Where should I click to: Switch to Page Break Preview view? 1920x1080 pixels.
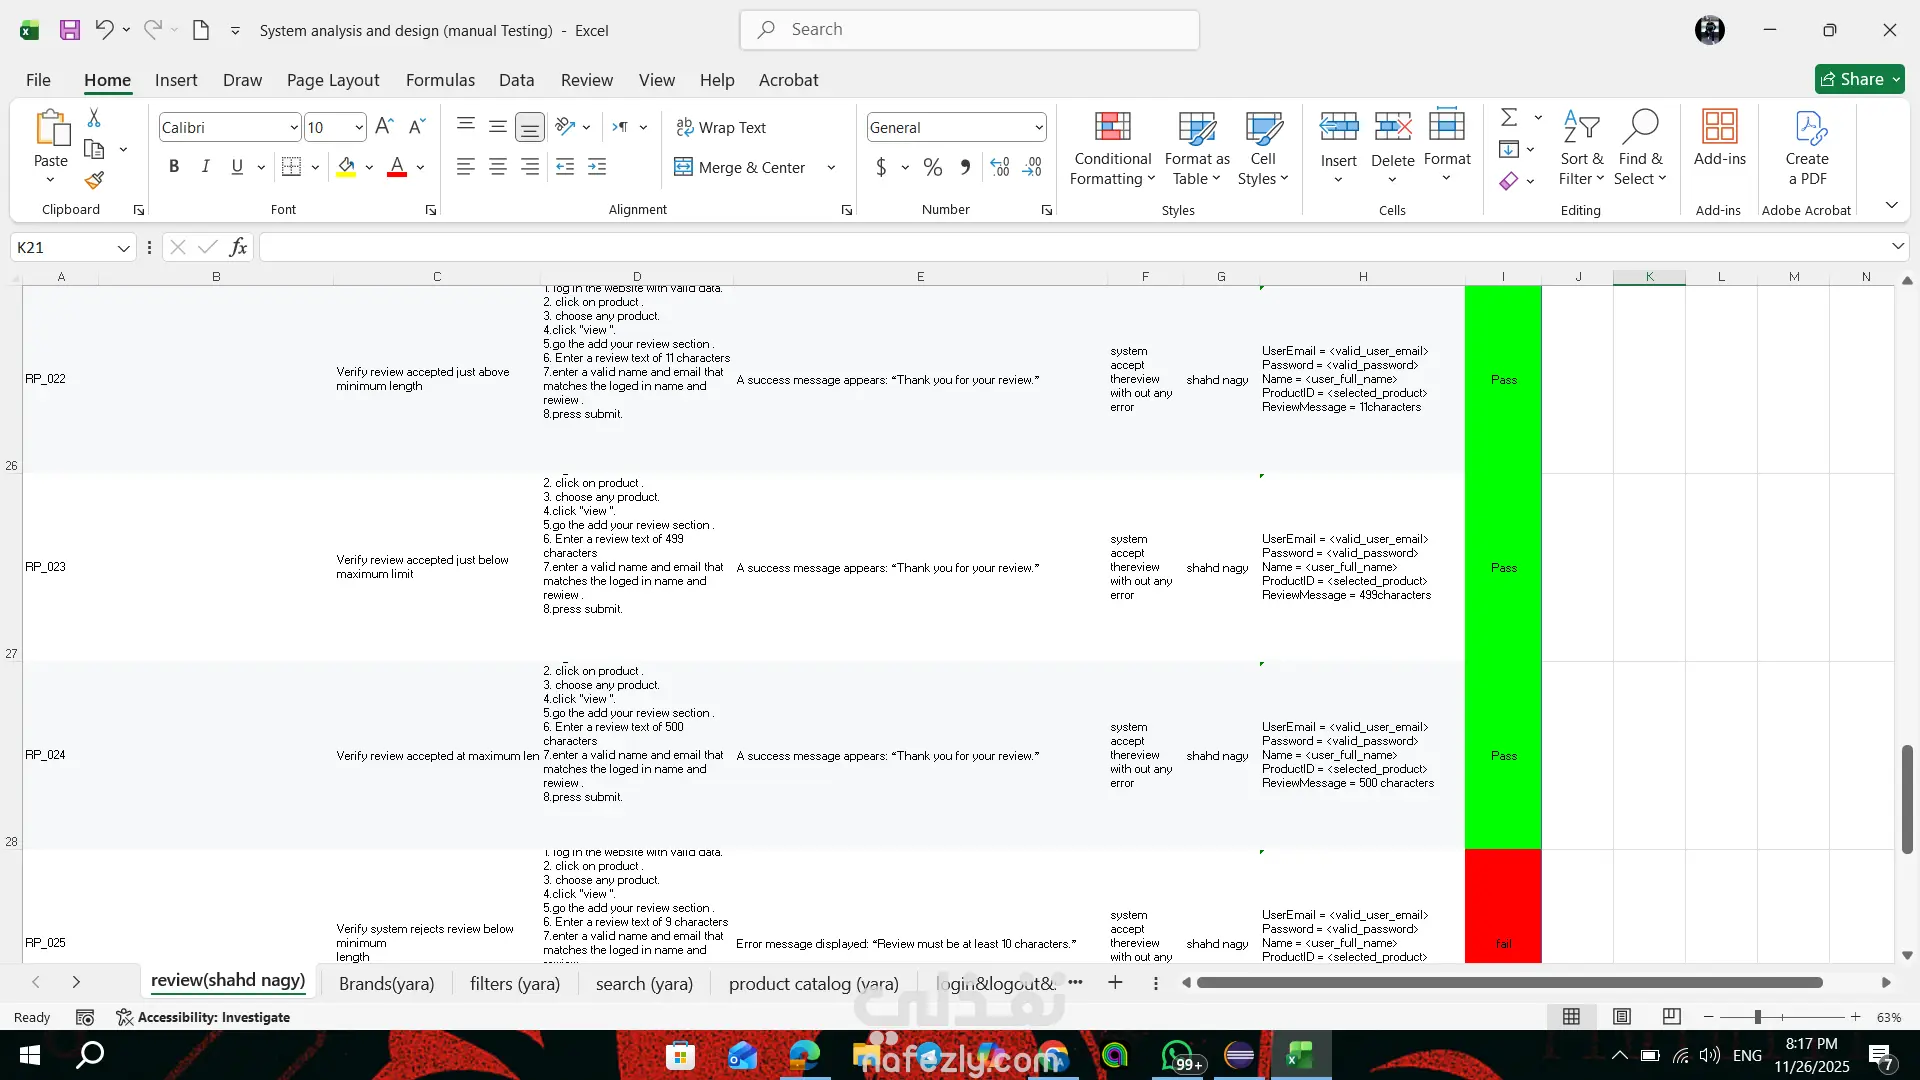click(1671, 1017)
